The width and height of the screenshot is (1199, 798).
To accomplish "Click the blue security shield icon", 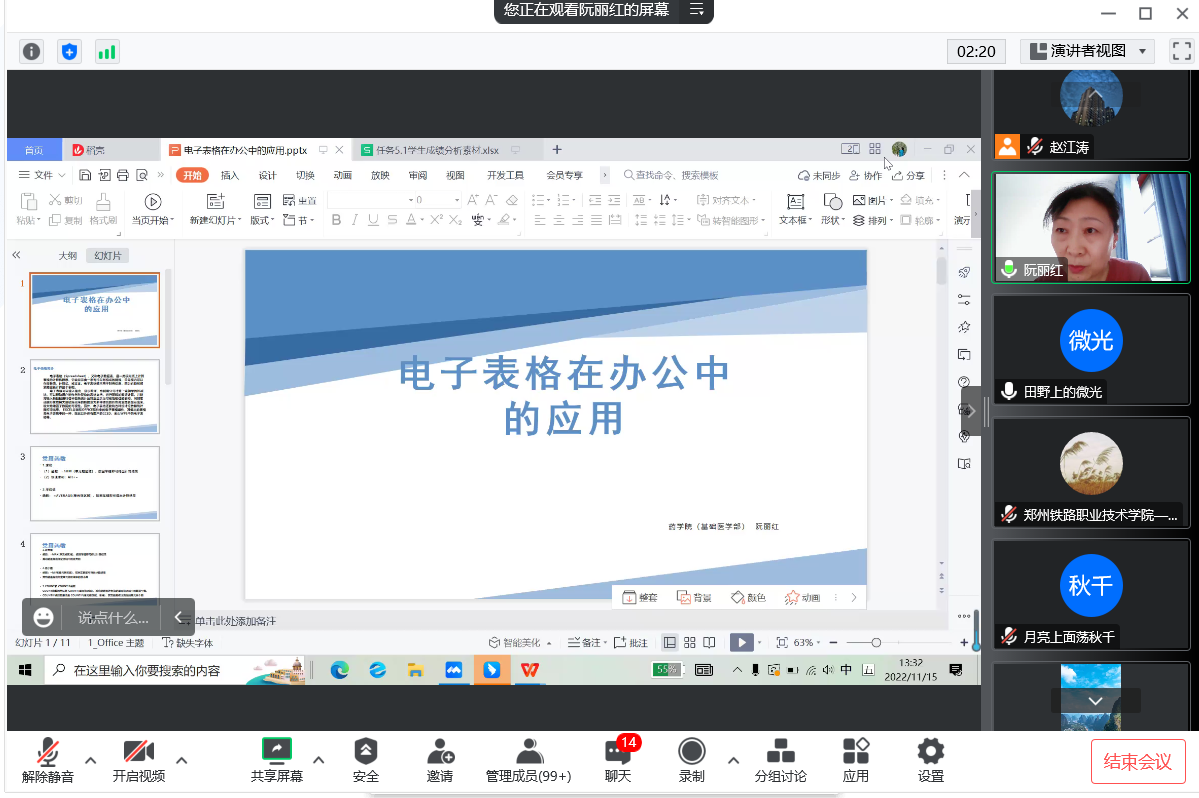I will pos(70,52).
